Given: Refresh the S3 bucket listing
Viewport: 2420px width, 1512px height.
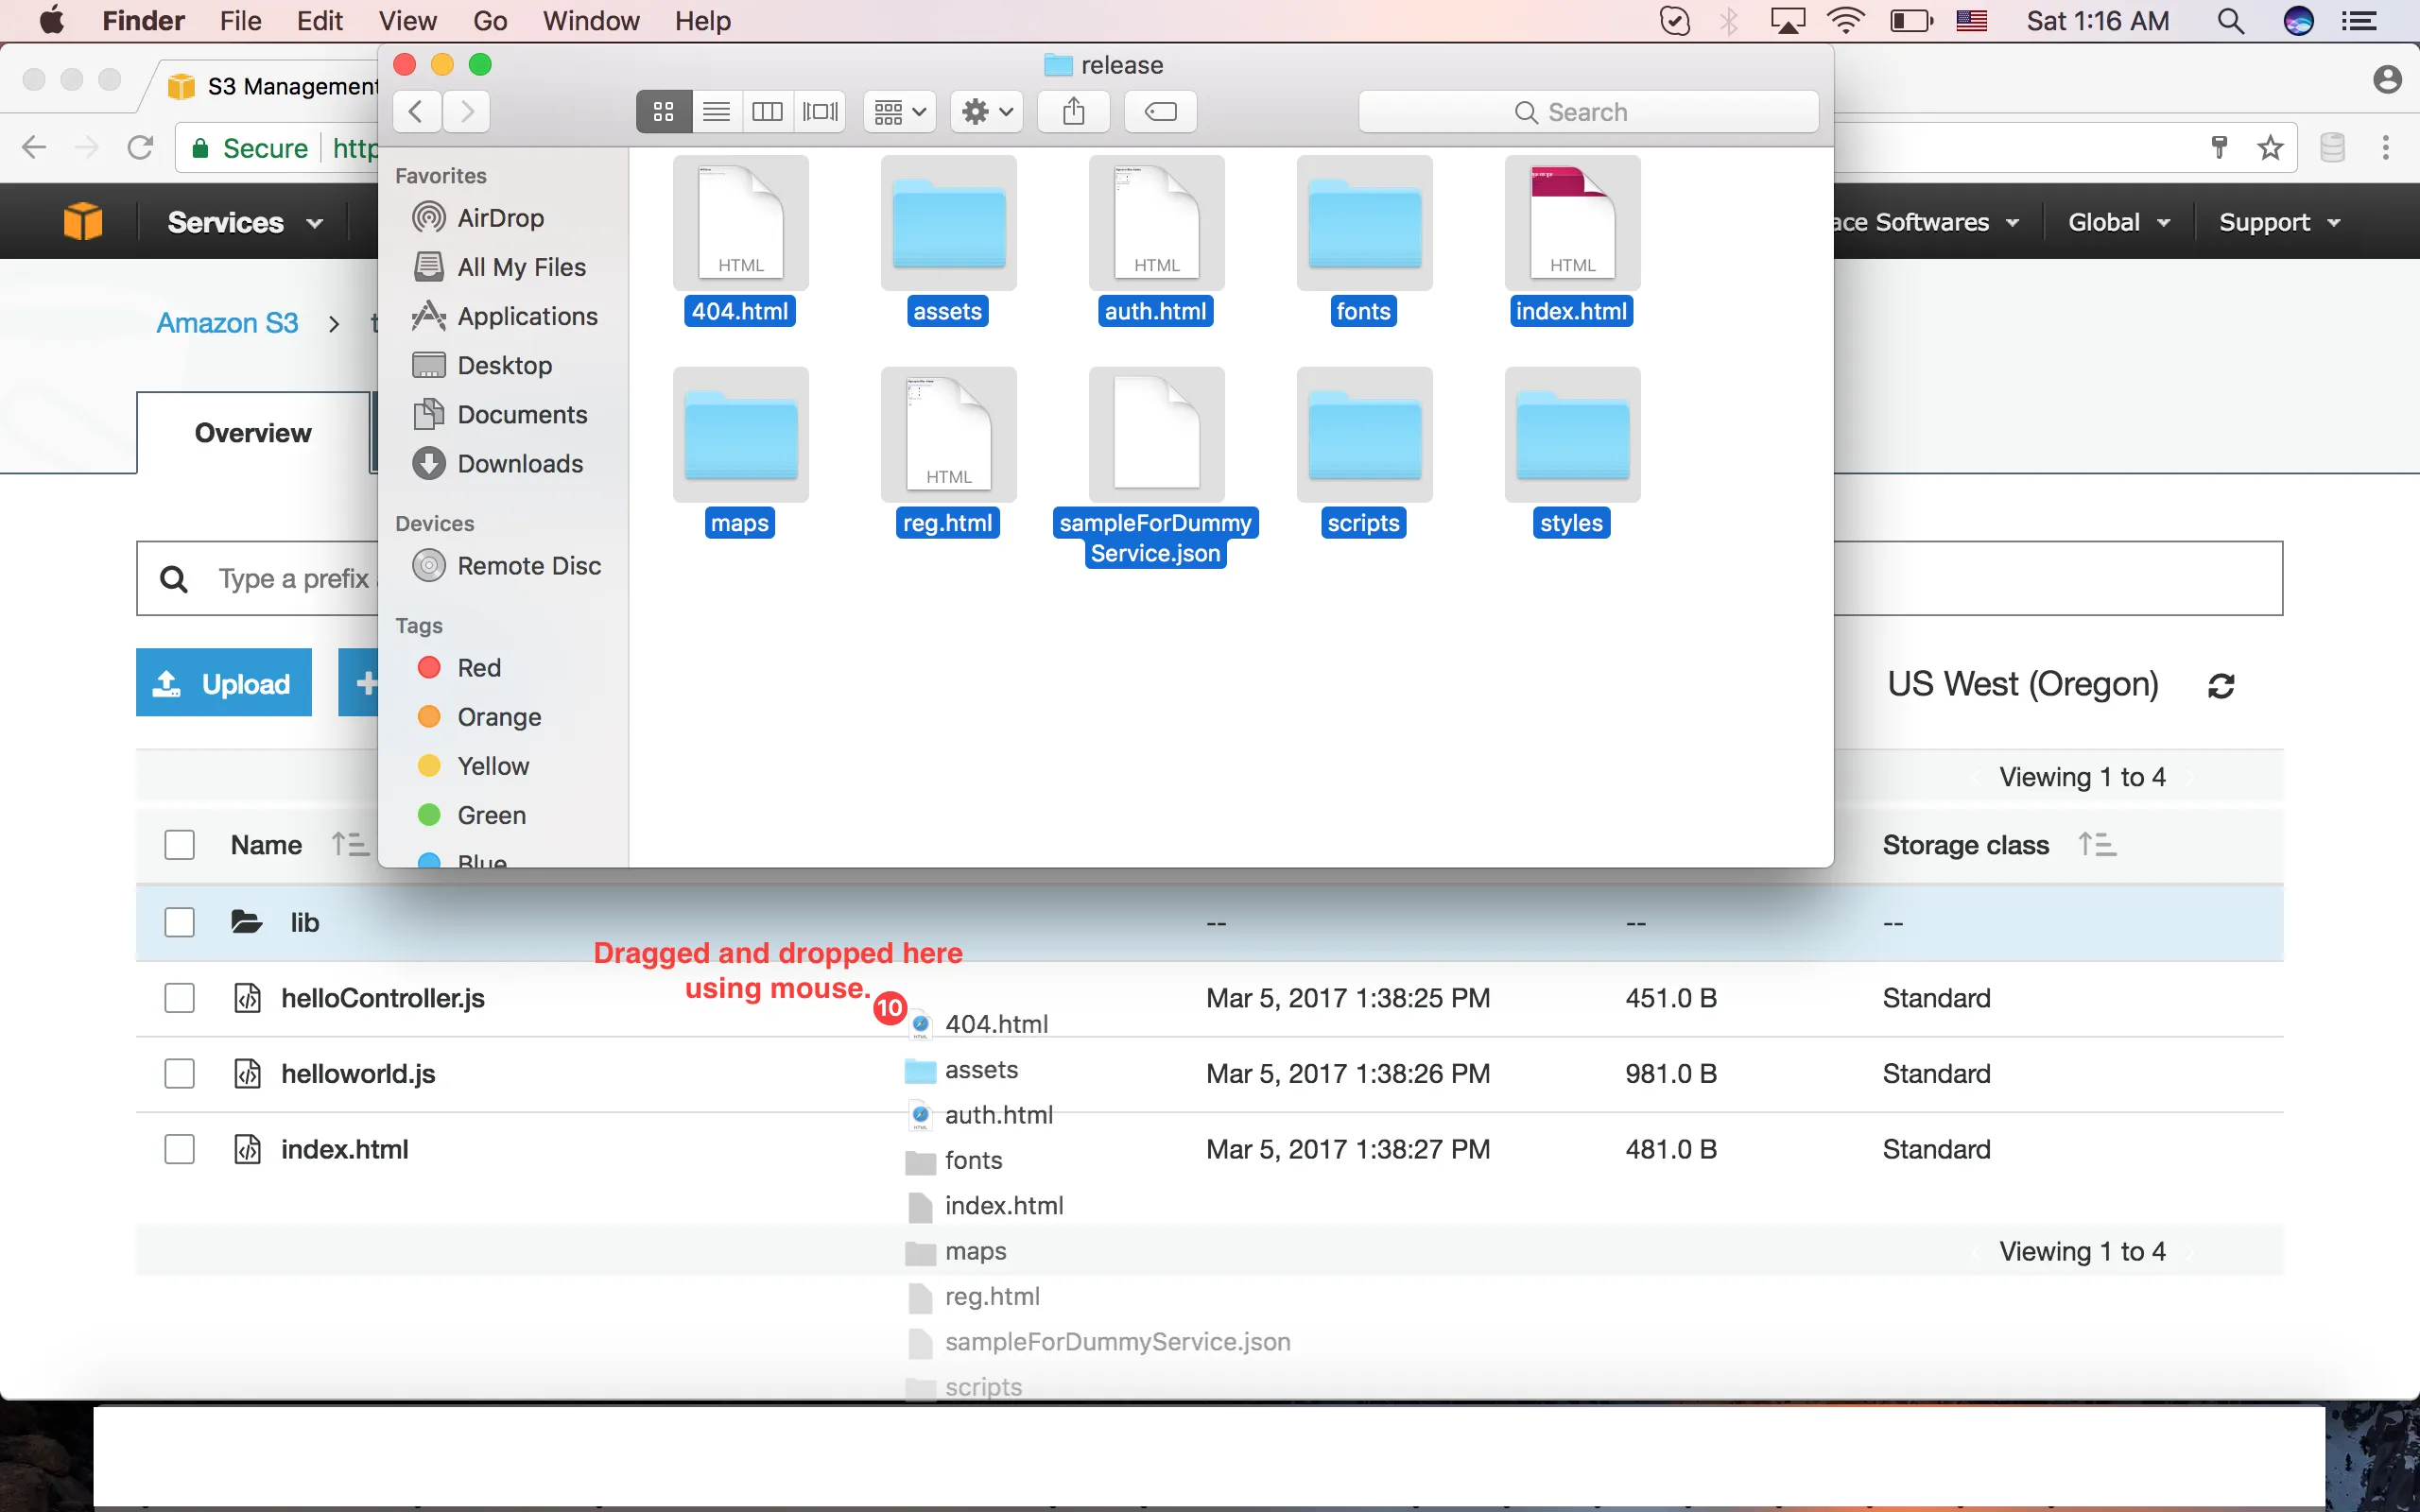Looking at the screenshot, I should point(2221,686).
